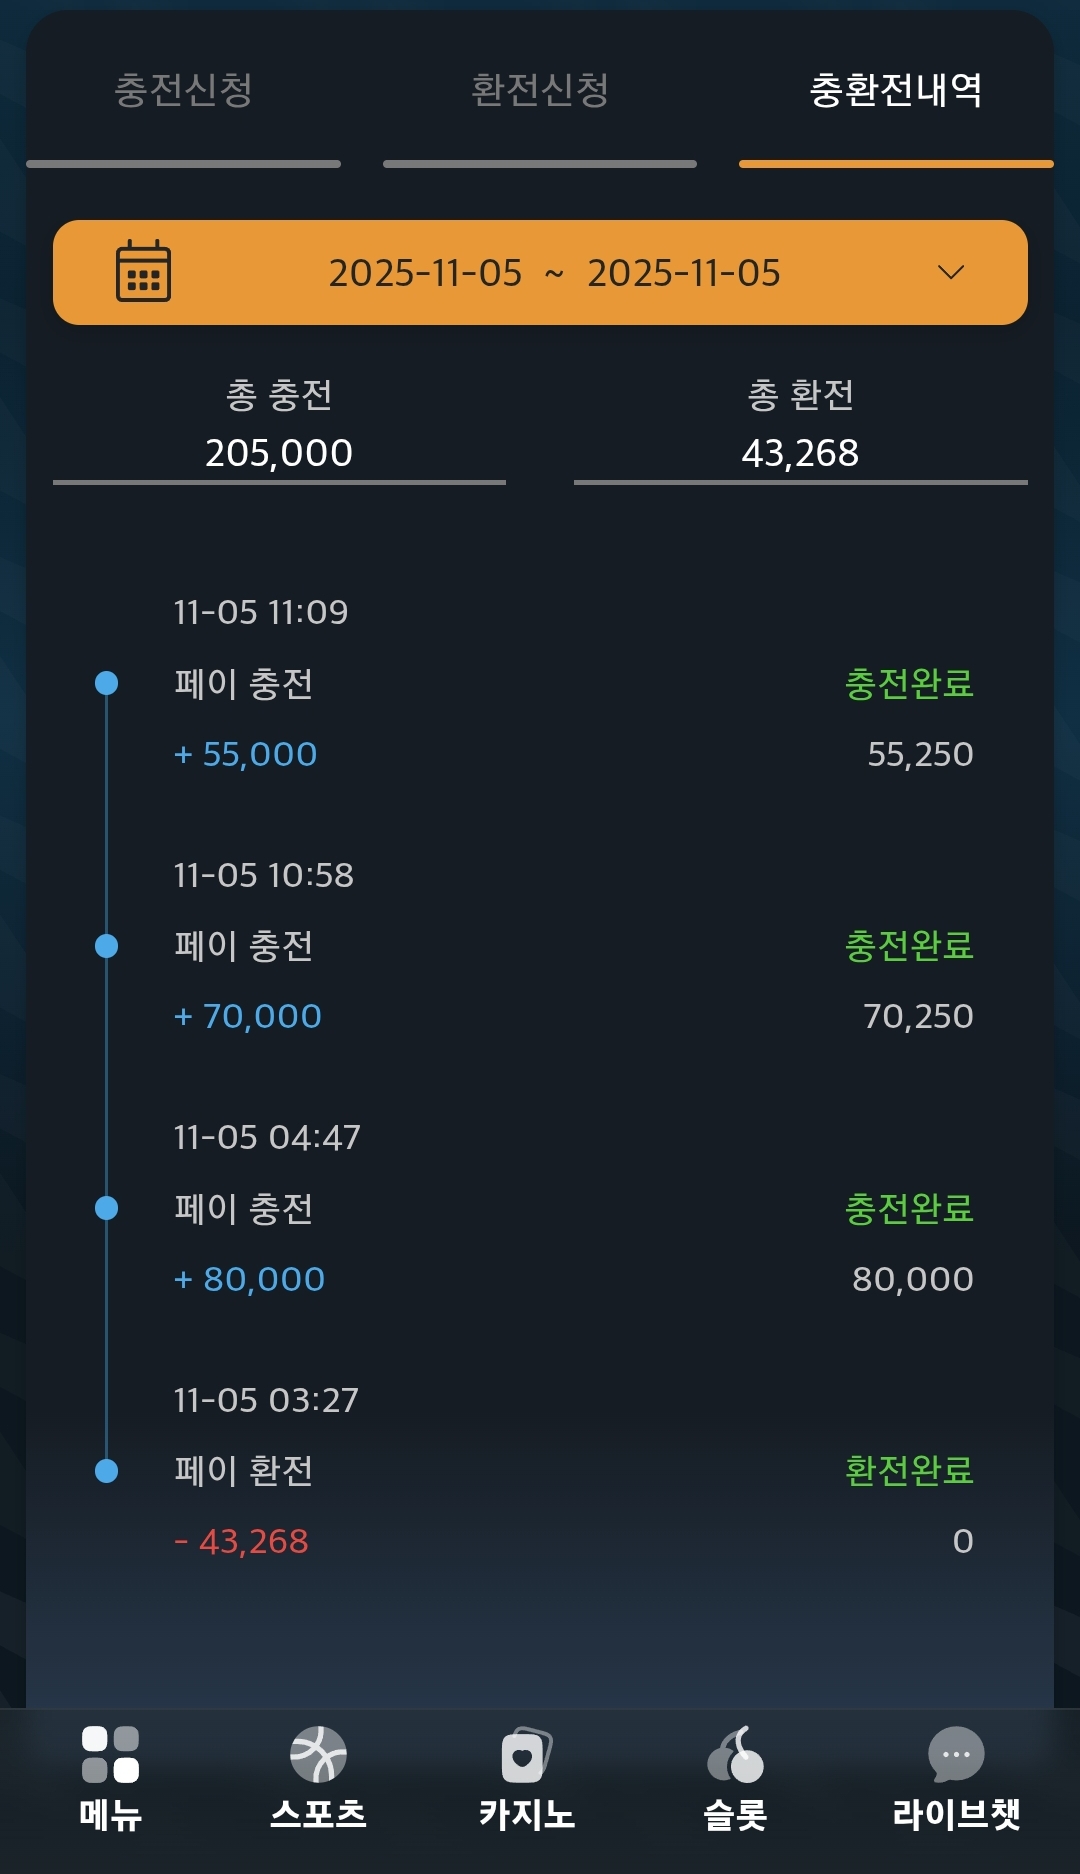Open the 슬롯 cherry icon

click(735, 1755)
